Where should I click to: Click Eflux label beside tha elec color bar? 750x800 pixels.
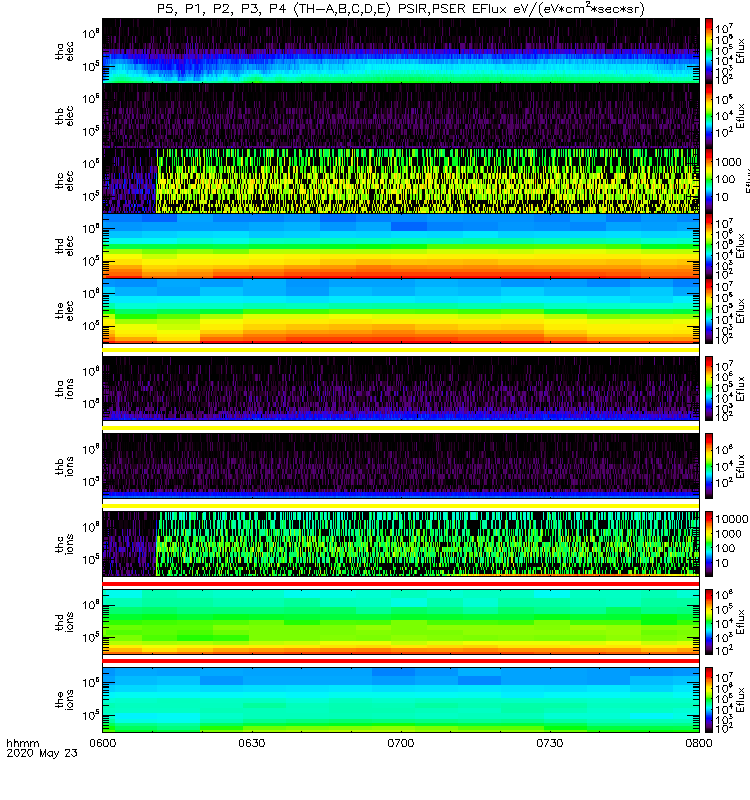tap(741, 51)
